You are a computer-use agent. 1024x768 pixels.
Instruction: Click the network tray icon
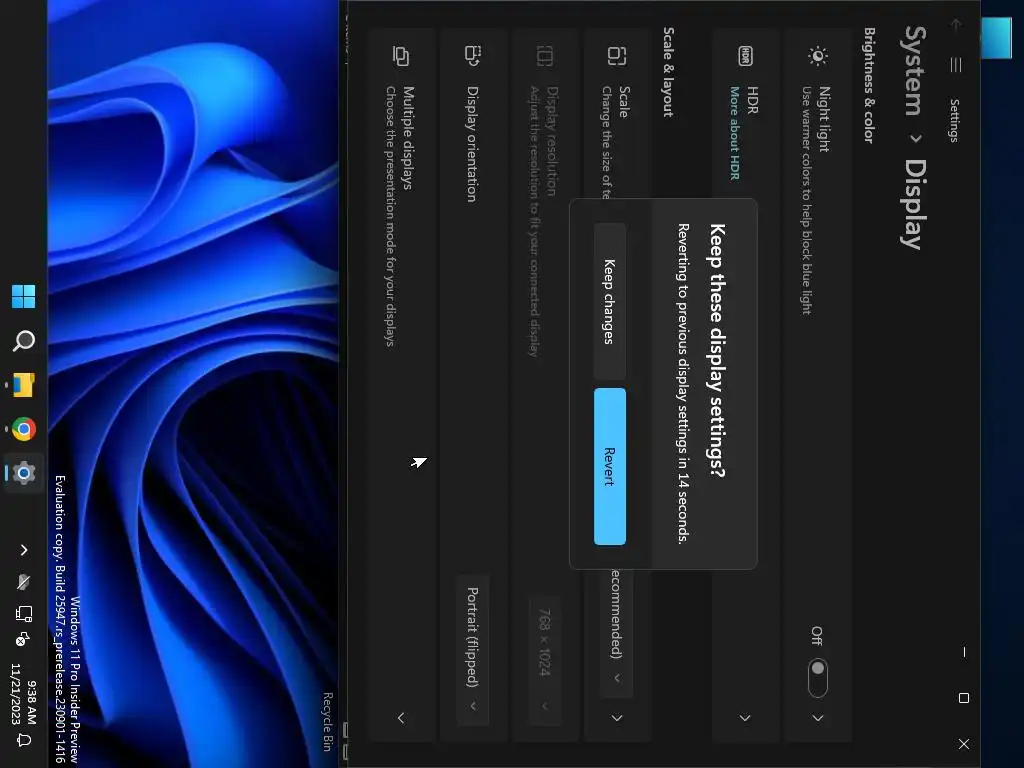(24, 614)
